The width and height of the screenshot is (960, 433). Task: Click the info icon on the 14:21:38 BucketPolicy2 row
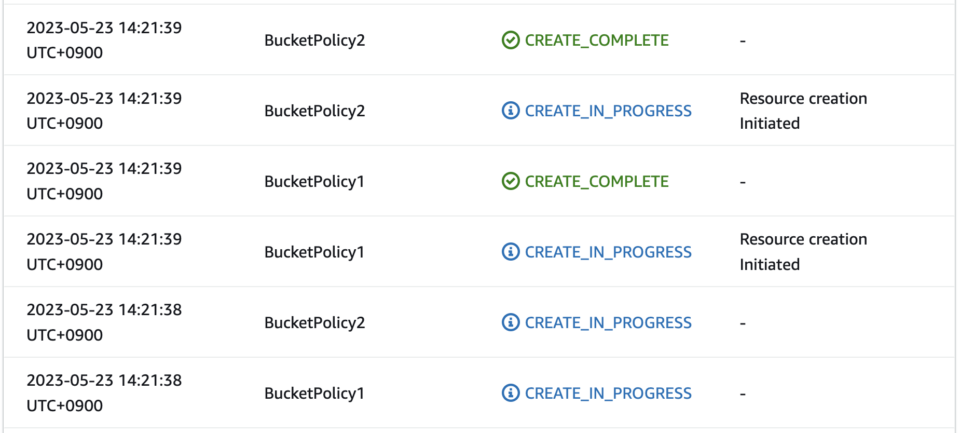click(x=511, y=322)
